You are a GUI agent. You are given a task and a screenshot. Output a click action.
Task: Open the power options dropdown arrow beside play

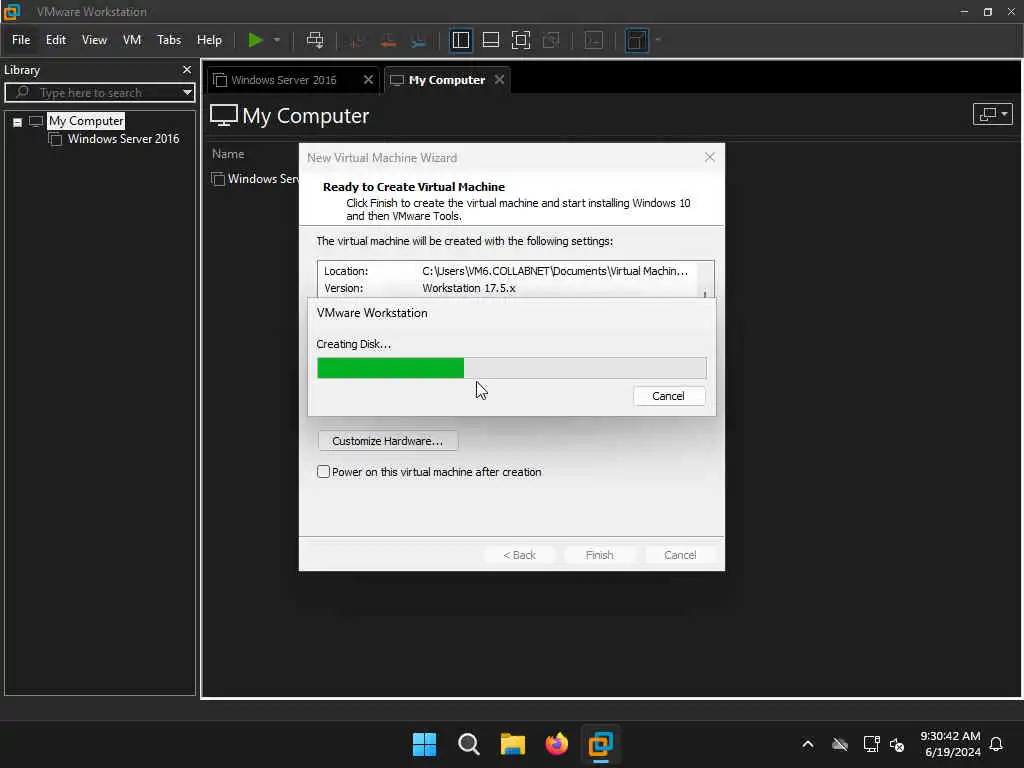277,40
